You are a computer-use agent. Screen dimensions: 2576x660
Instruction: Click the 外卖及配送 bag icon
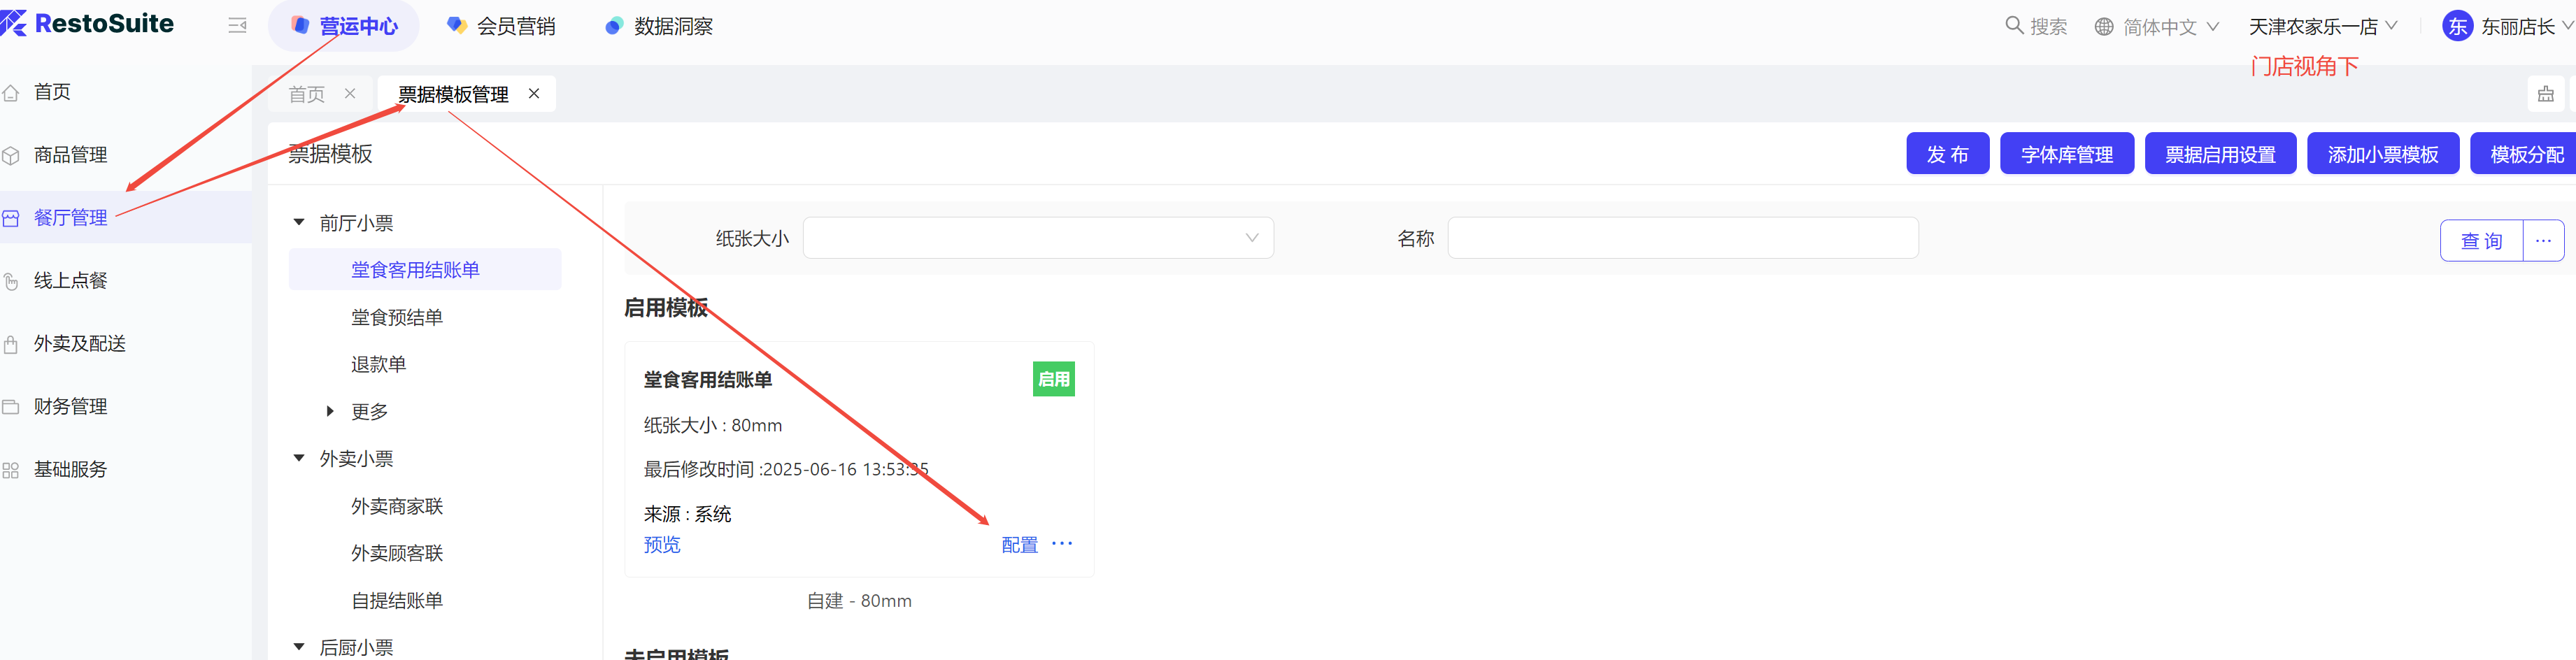(11, 344)
